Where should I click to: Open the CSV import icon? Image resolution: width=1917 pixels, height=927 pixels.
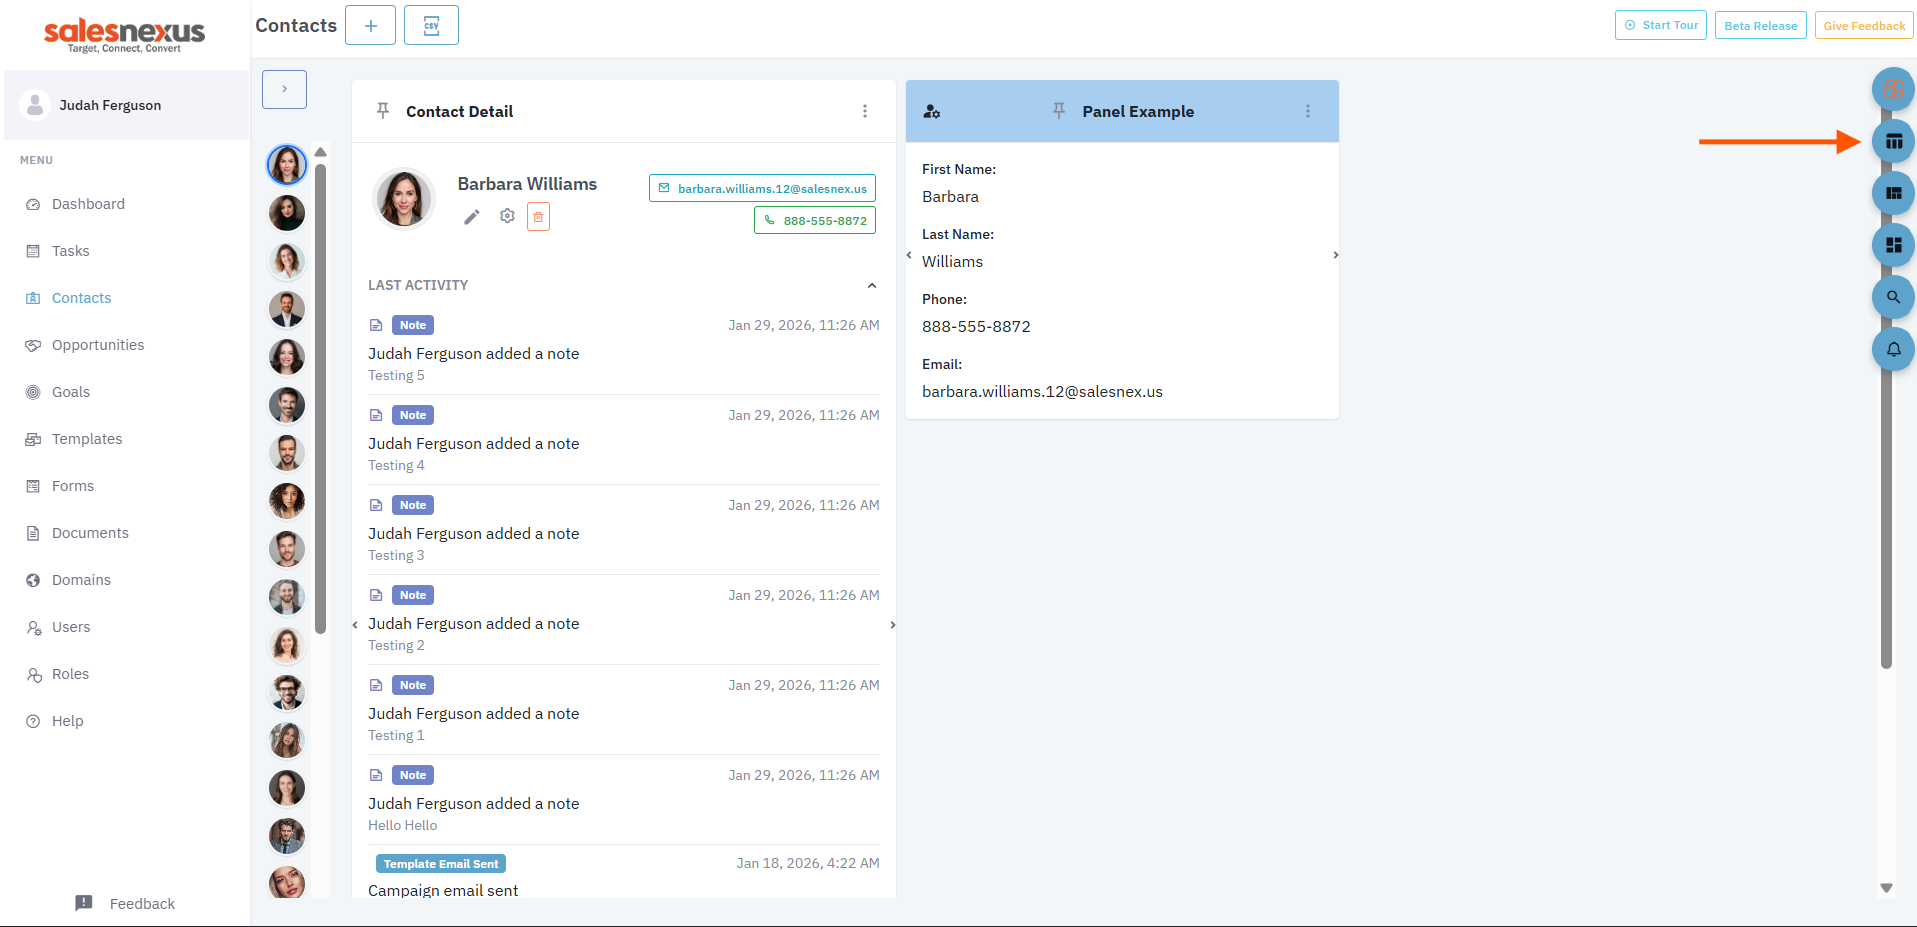[x=431, y=25]
